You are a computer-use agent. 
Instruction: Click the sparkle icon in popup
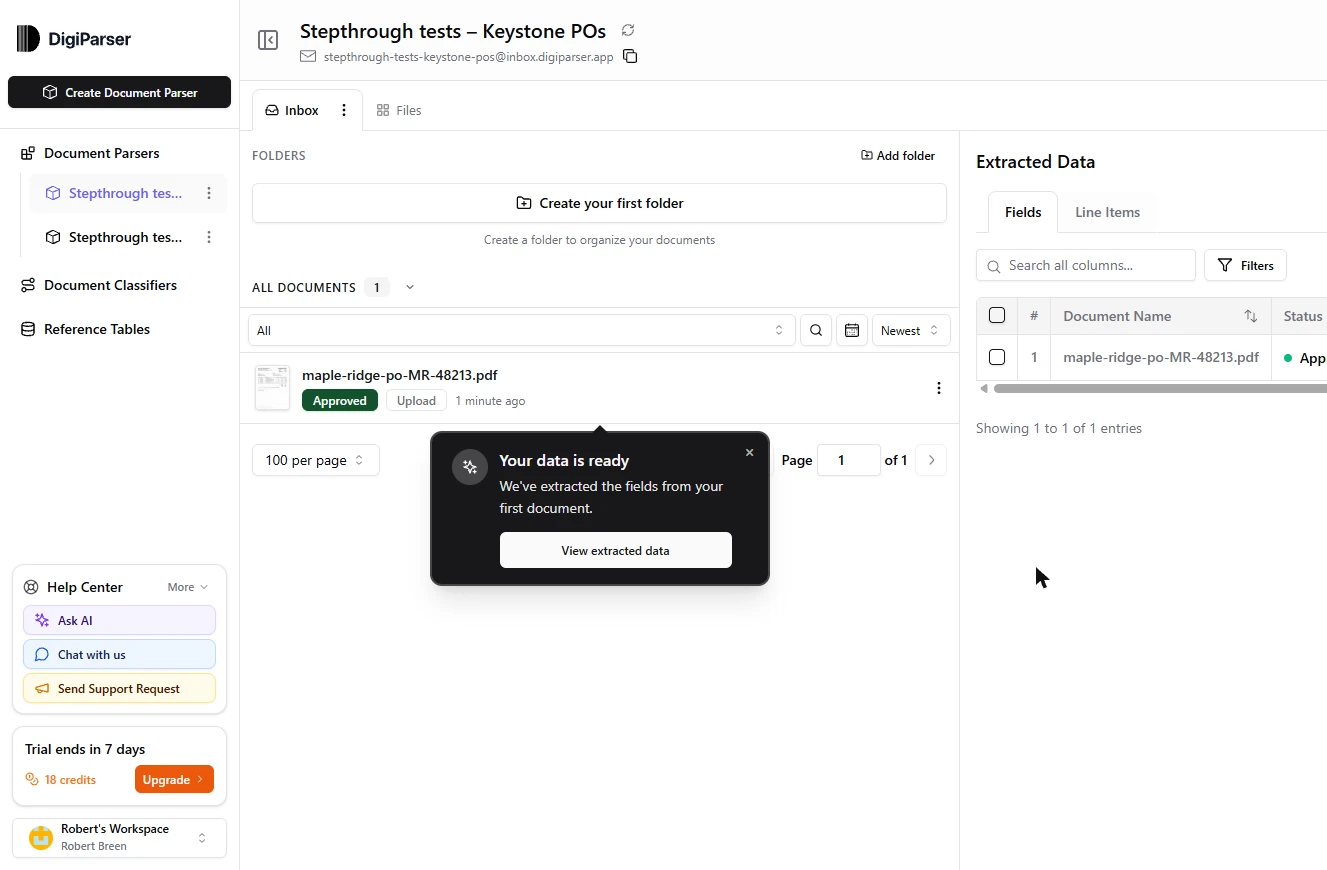(x=470, y=467)
